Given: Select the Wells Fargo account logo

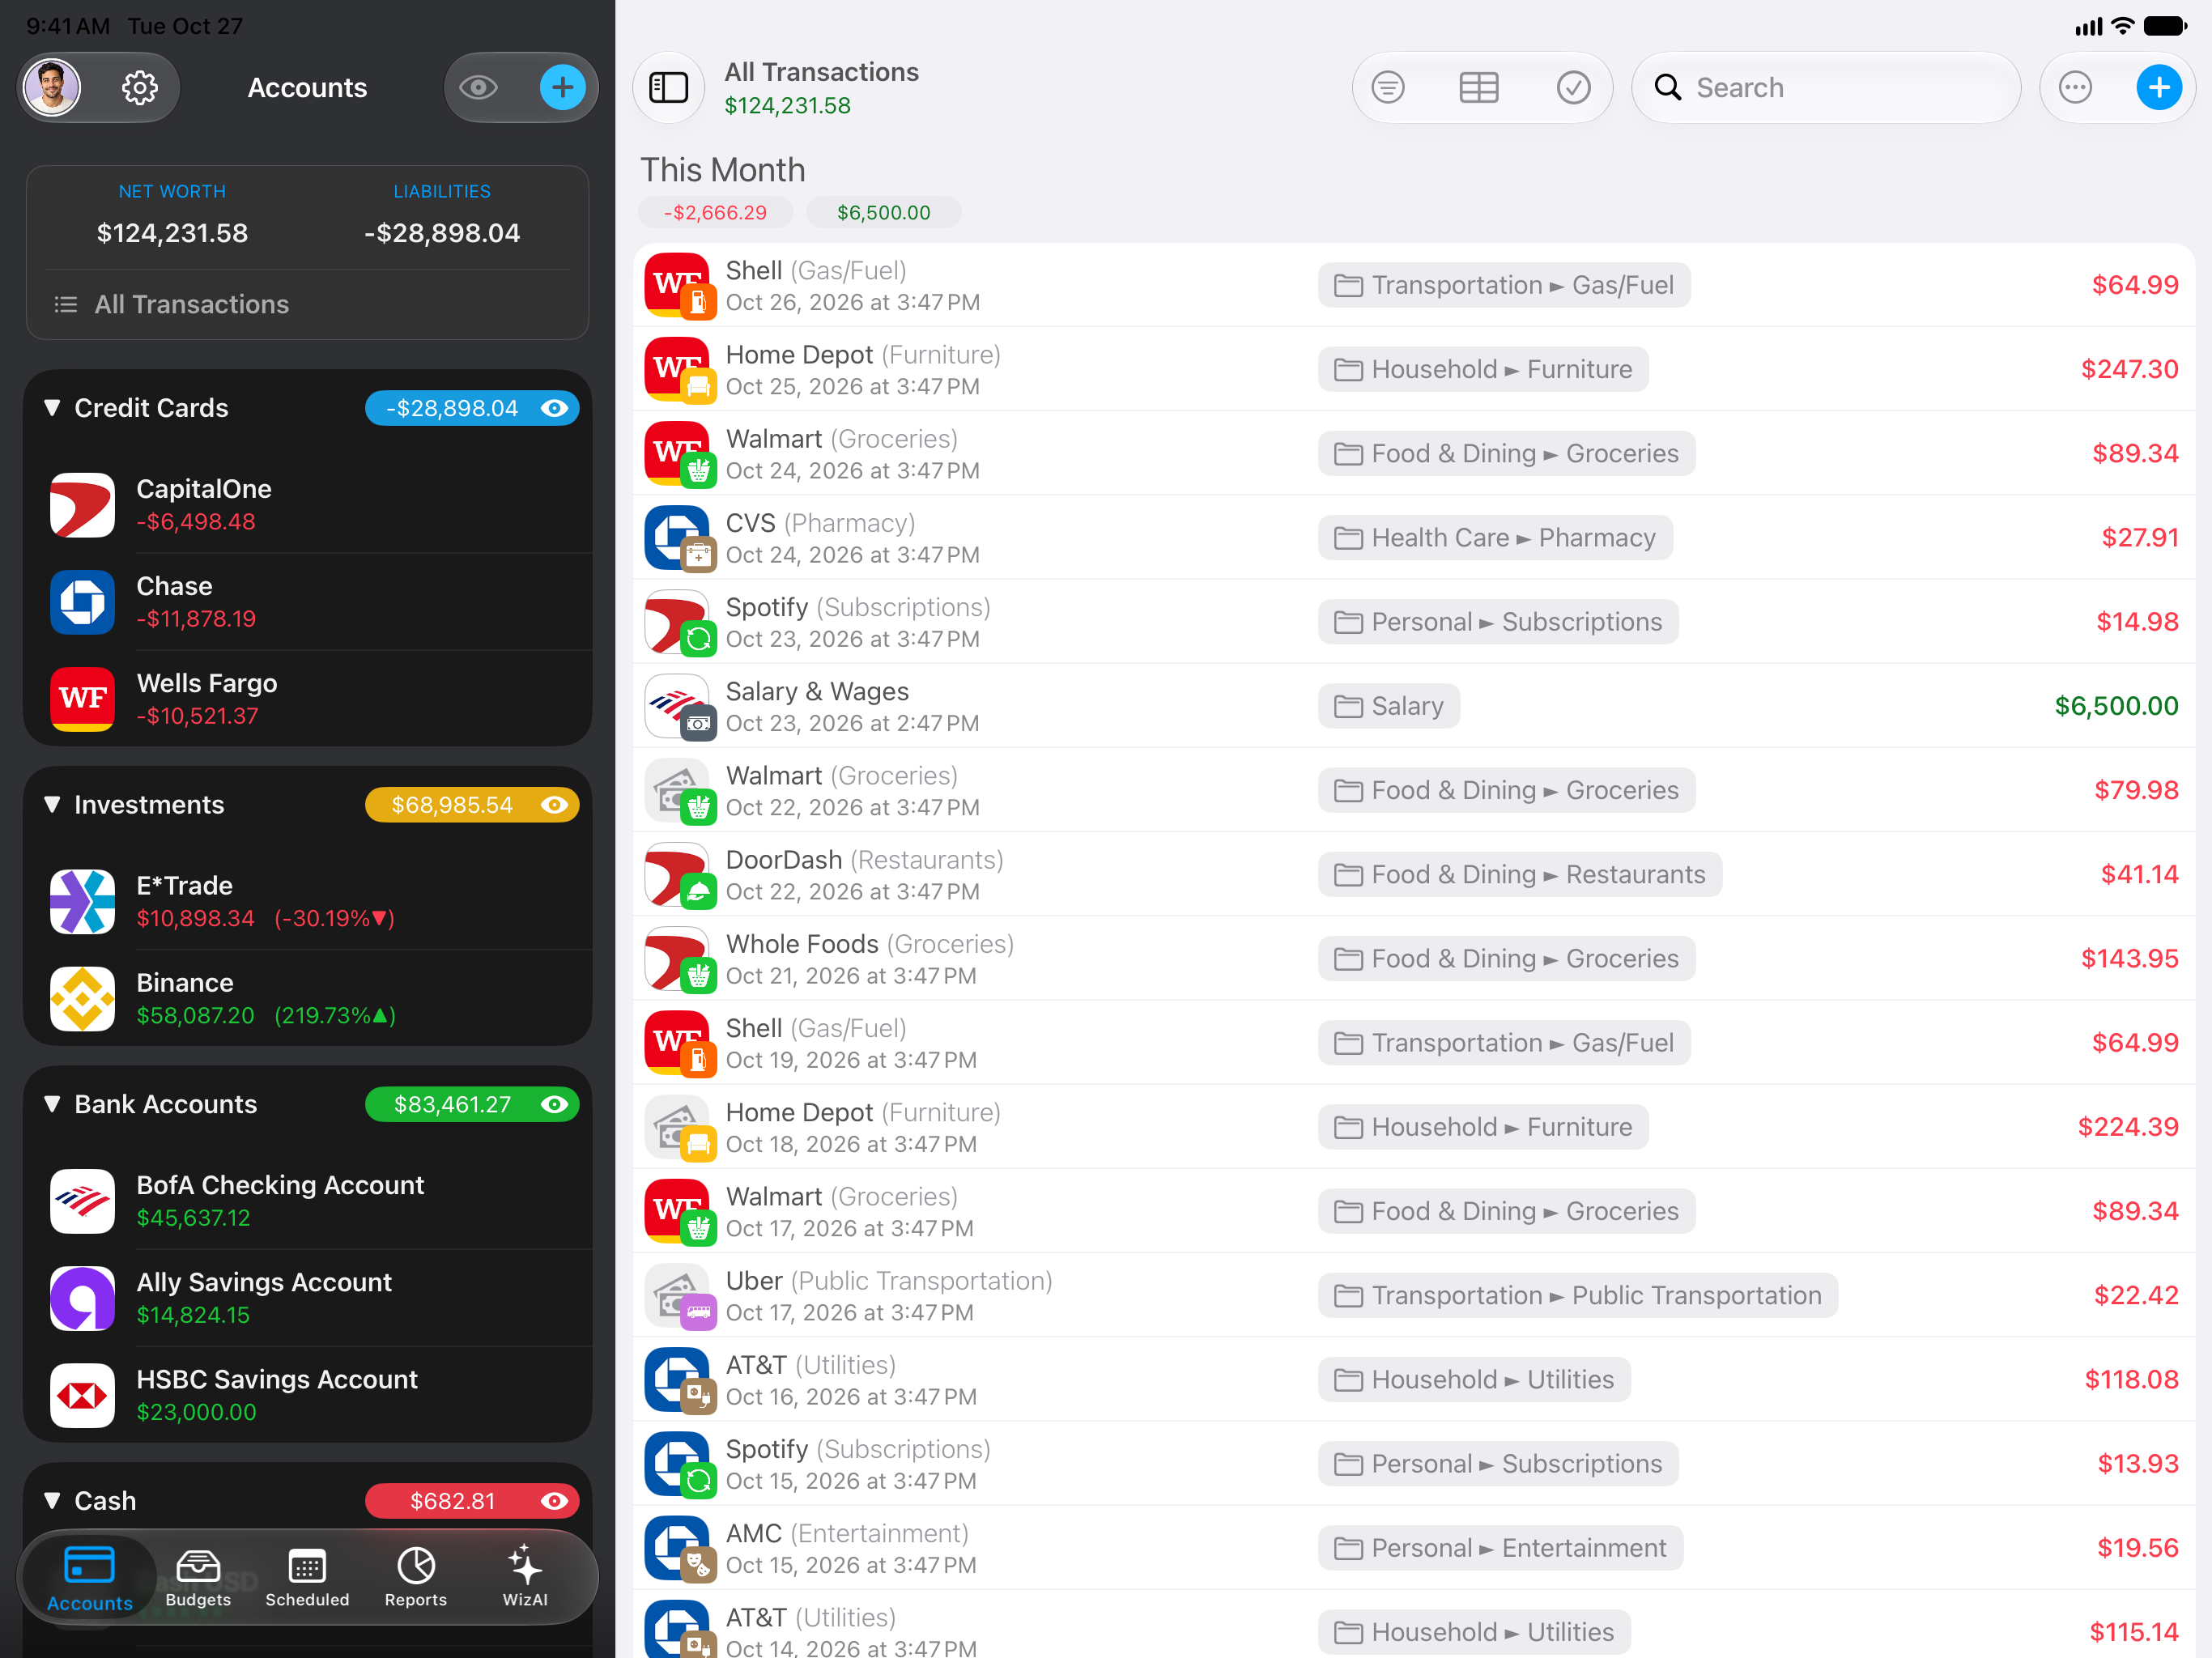Looking at the screenshot, I should 83,699.
